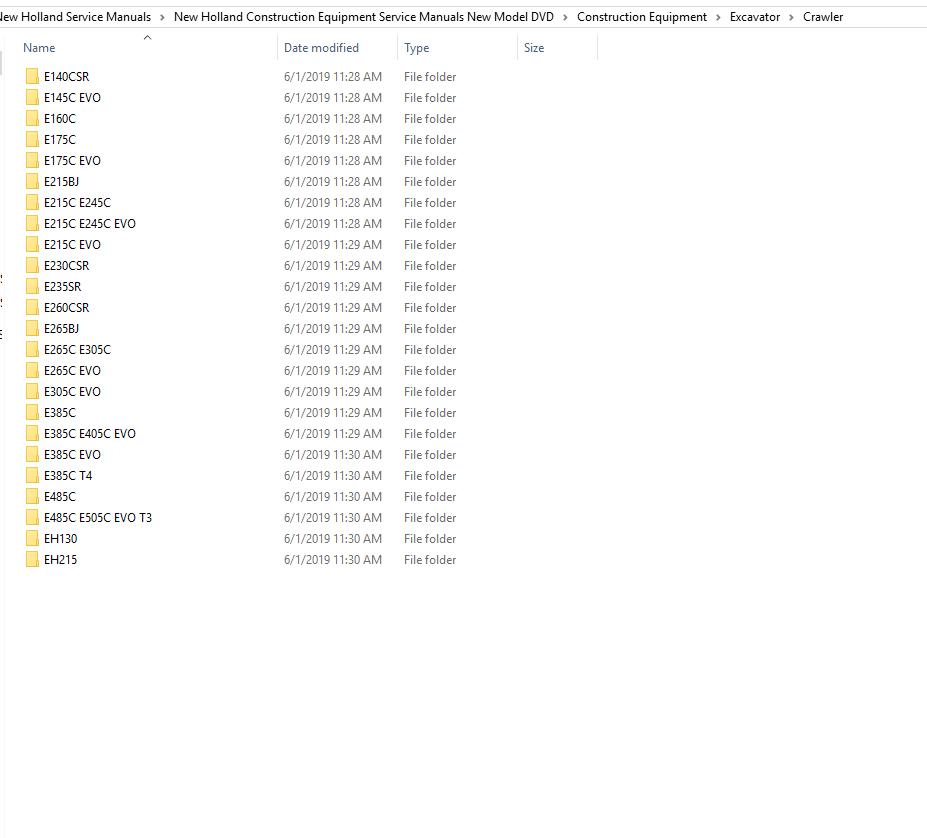Toggle sort direction arrow above Name
Image resolution: width=927 pixels, height=838 pixels.
[x=148, y=37]
